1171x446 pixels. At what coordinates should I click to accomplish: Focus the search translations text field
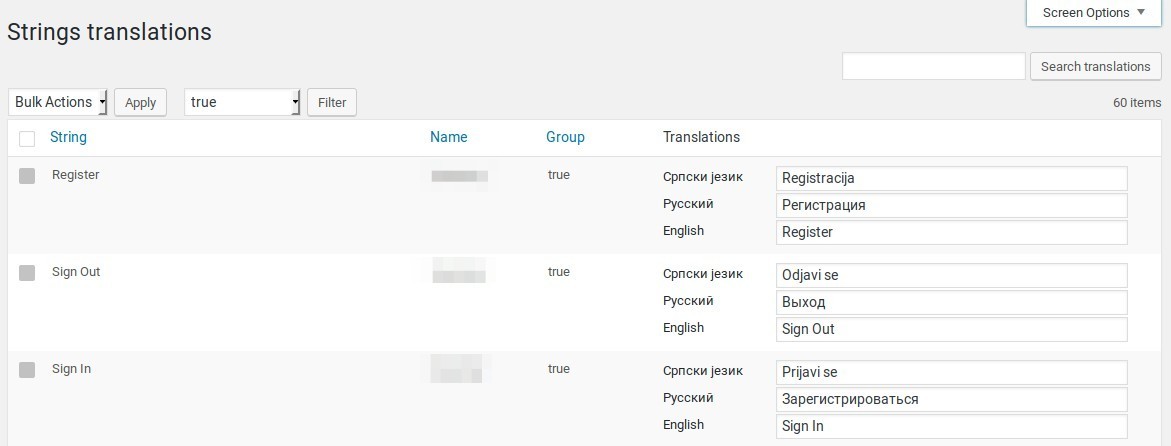pos(933,67)
